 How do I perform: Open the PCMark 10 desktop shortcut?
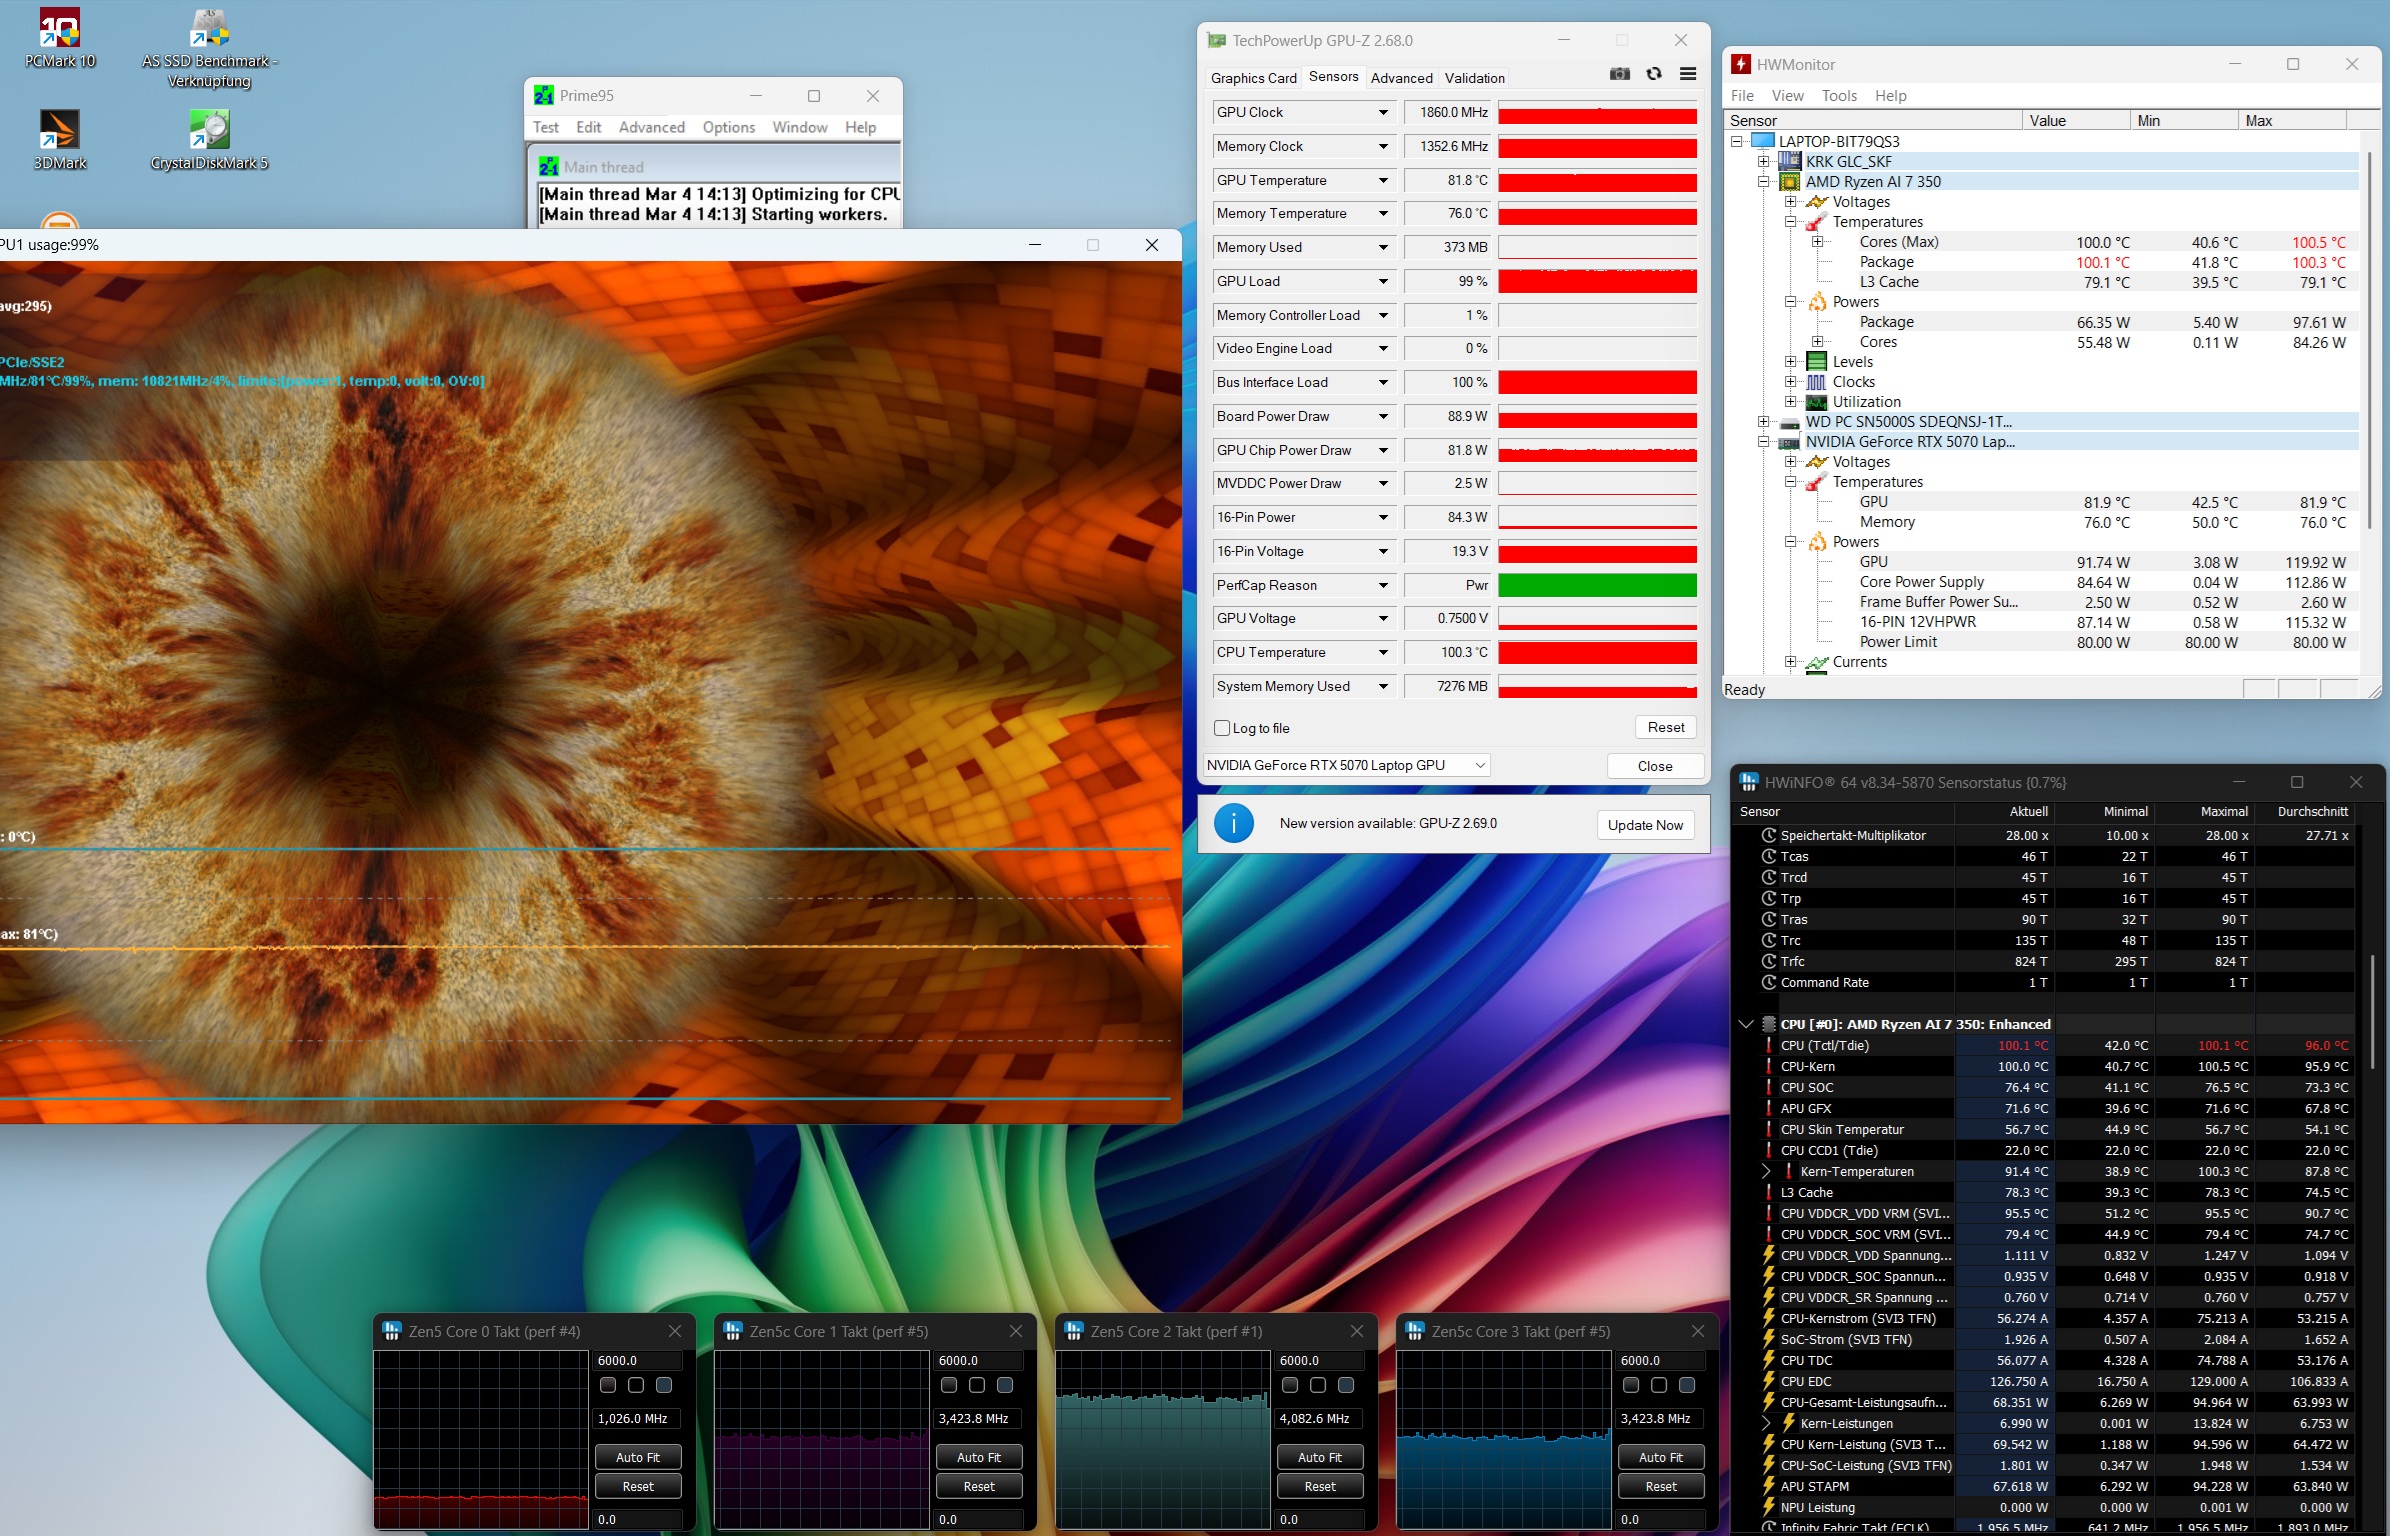(59, 30)
